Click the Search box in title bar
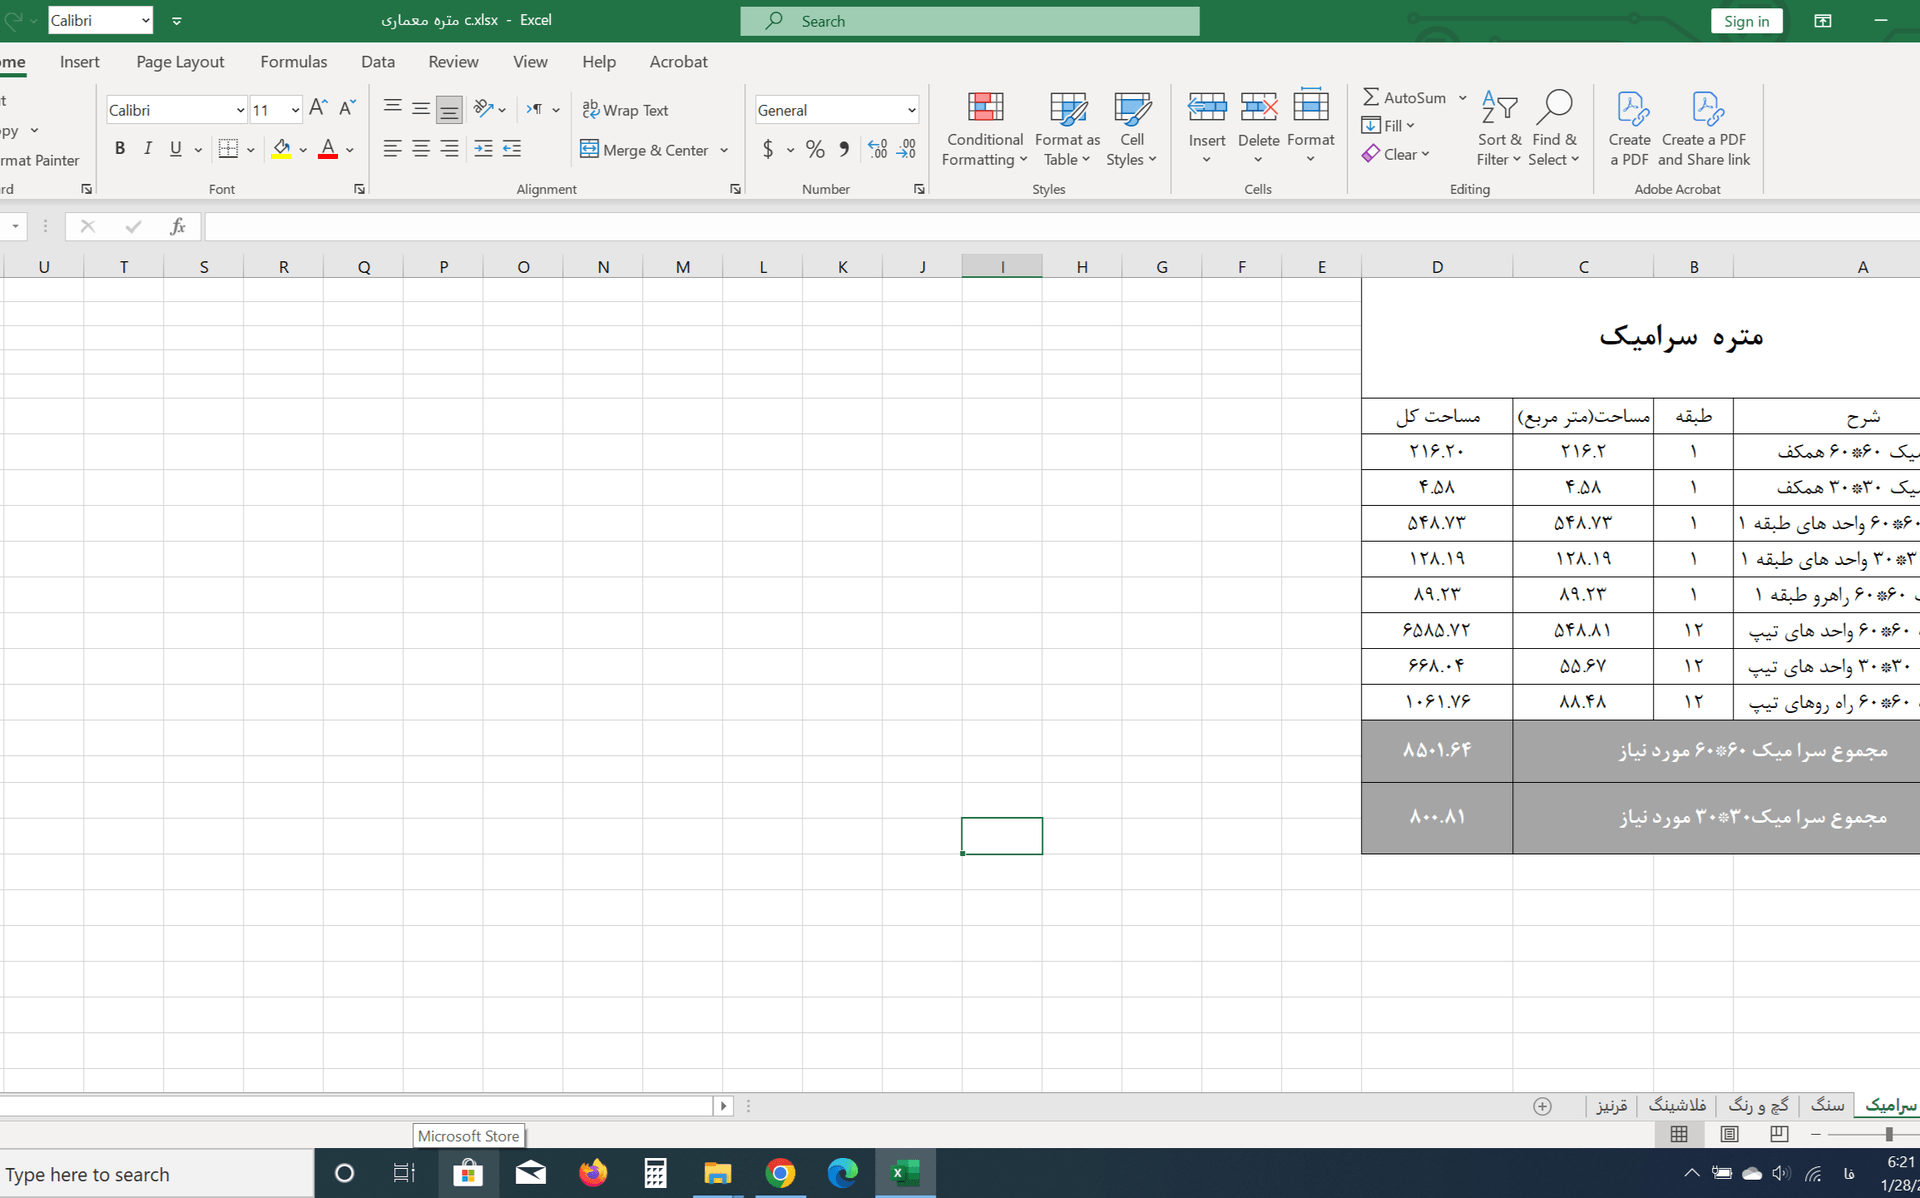Viewport: 1920px width, 1198px height. [969, 21]
